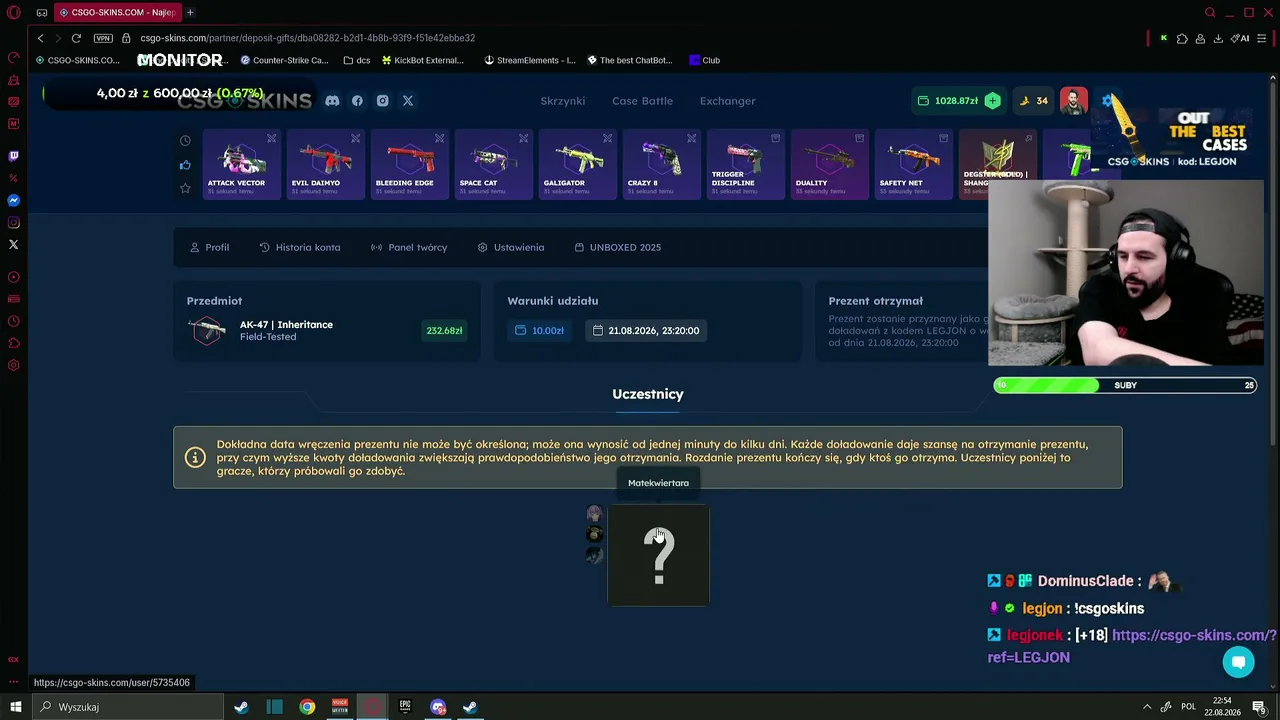
Task: Open the Exchanger menu item
Action: (728, 101)
